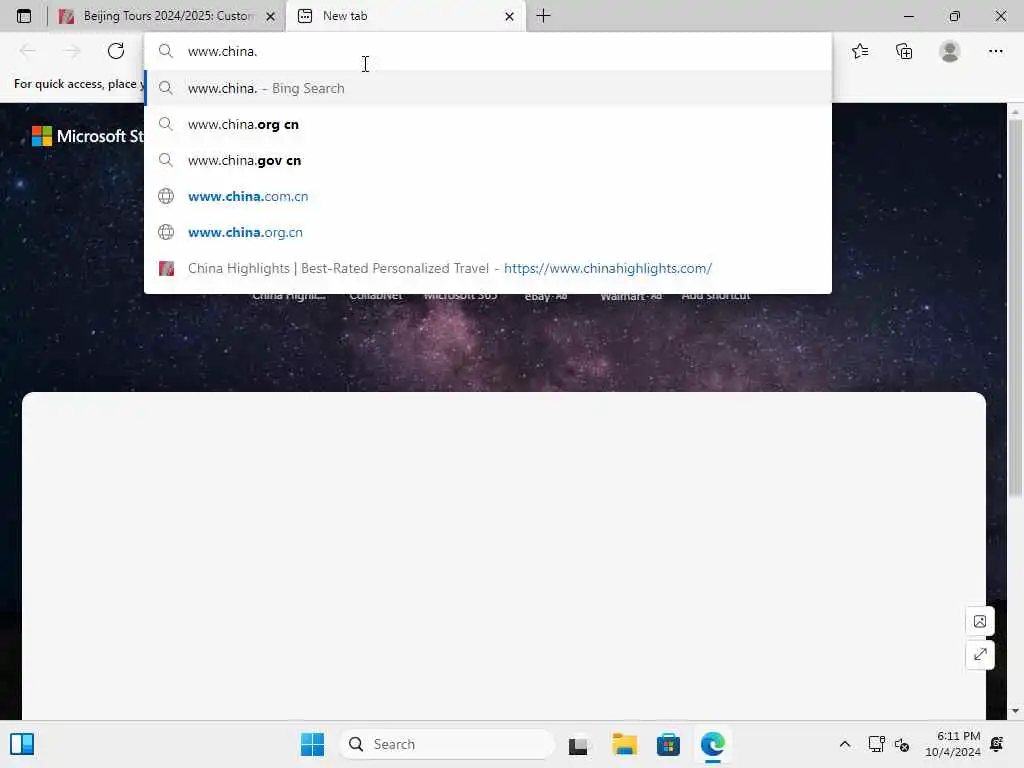Click inside the address bar text field
This screenshot has height=768, width=1024.
coord(488,51)
